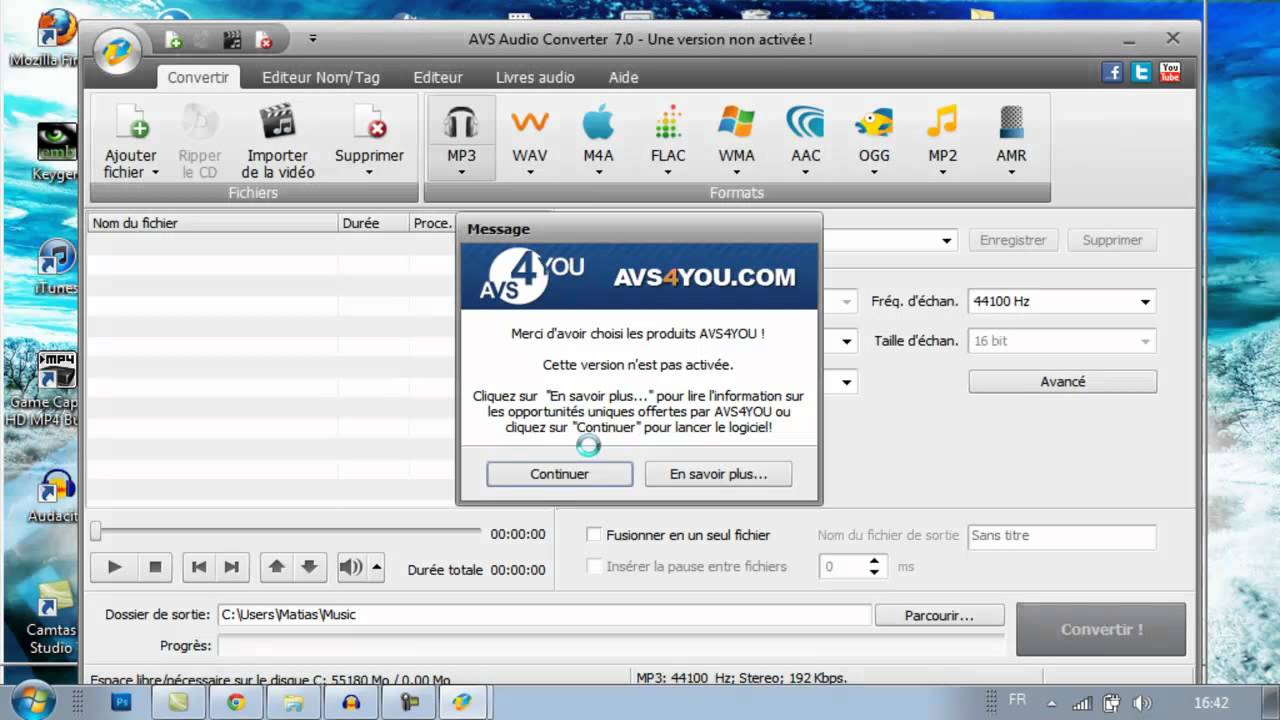Click the En savoir plus... button
The image size is (1280, 720).
click(718, 474)
